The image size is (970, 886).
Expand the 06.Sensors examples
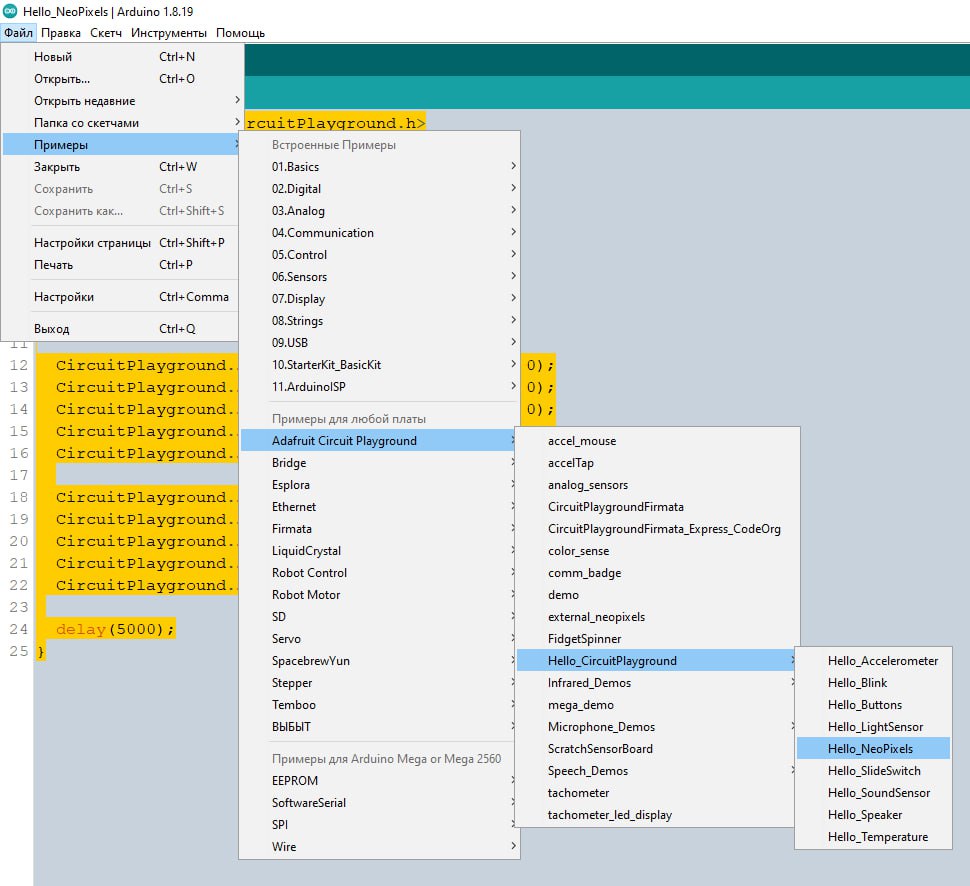click(379, 277)
